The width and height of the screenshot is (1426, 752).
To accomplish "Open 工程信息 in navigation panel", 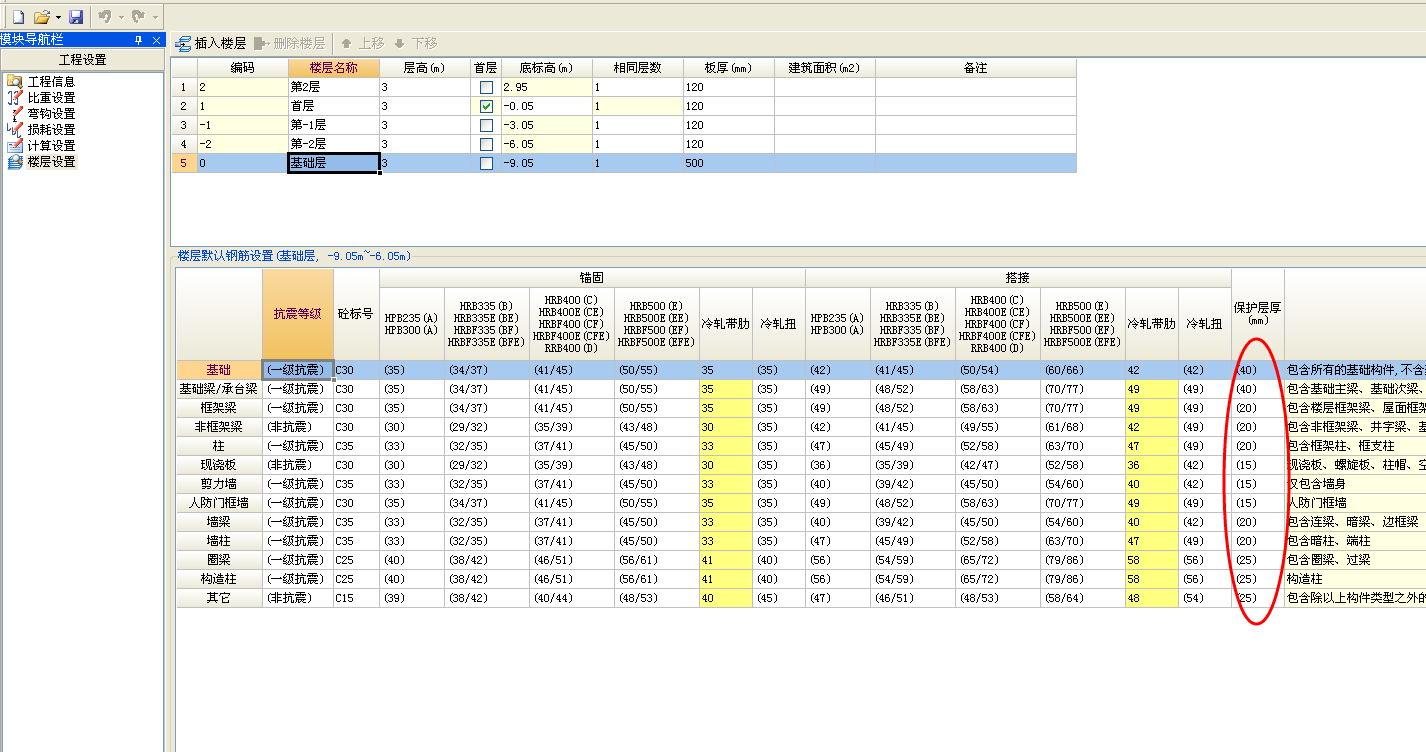I will (51, 81).
